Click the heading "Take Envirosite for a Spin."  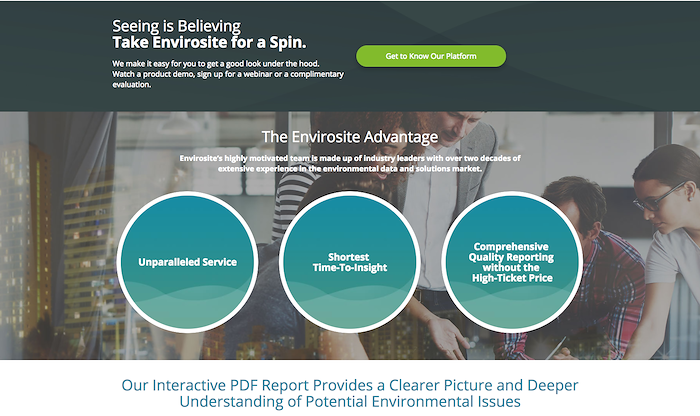pyautogui.click(x=209, y=42)
